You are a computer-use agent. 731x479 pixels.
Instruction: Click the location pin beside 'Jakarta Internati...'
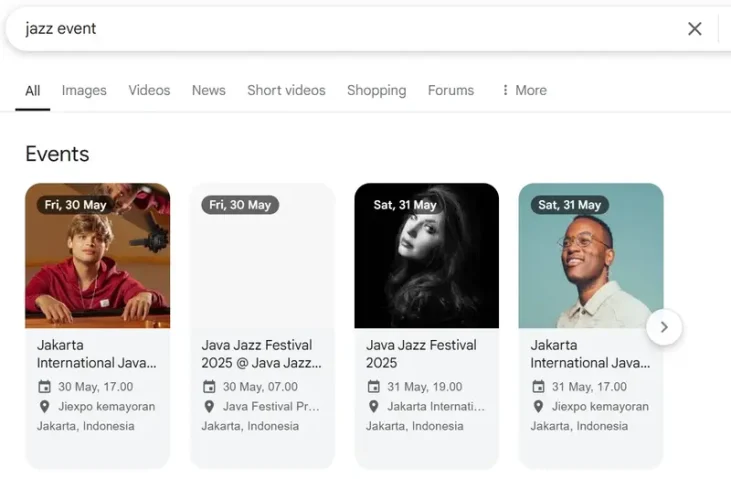[x=373, y=407]
